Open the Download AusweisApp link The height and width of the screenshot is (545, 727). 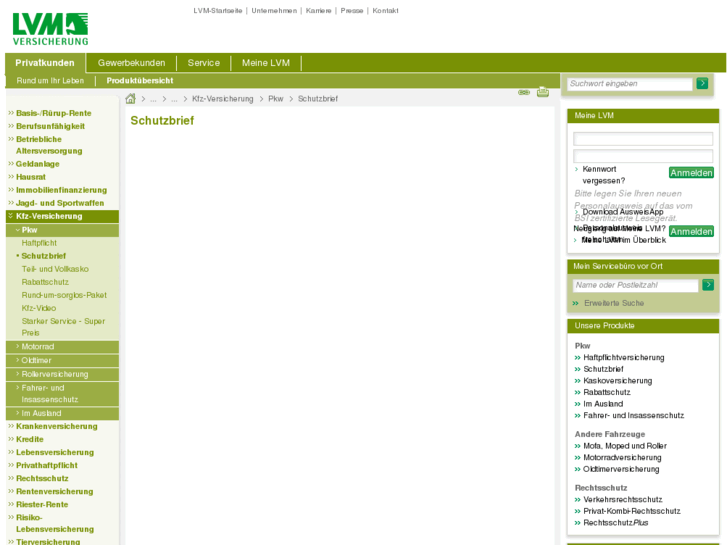click(623, 212)
